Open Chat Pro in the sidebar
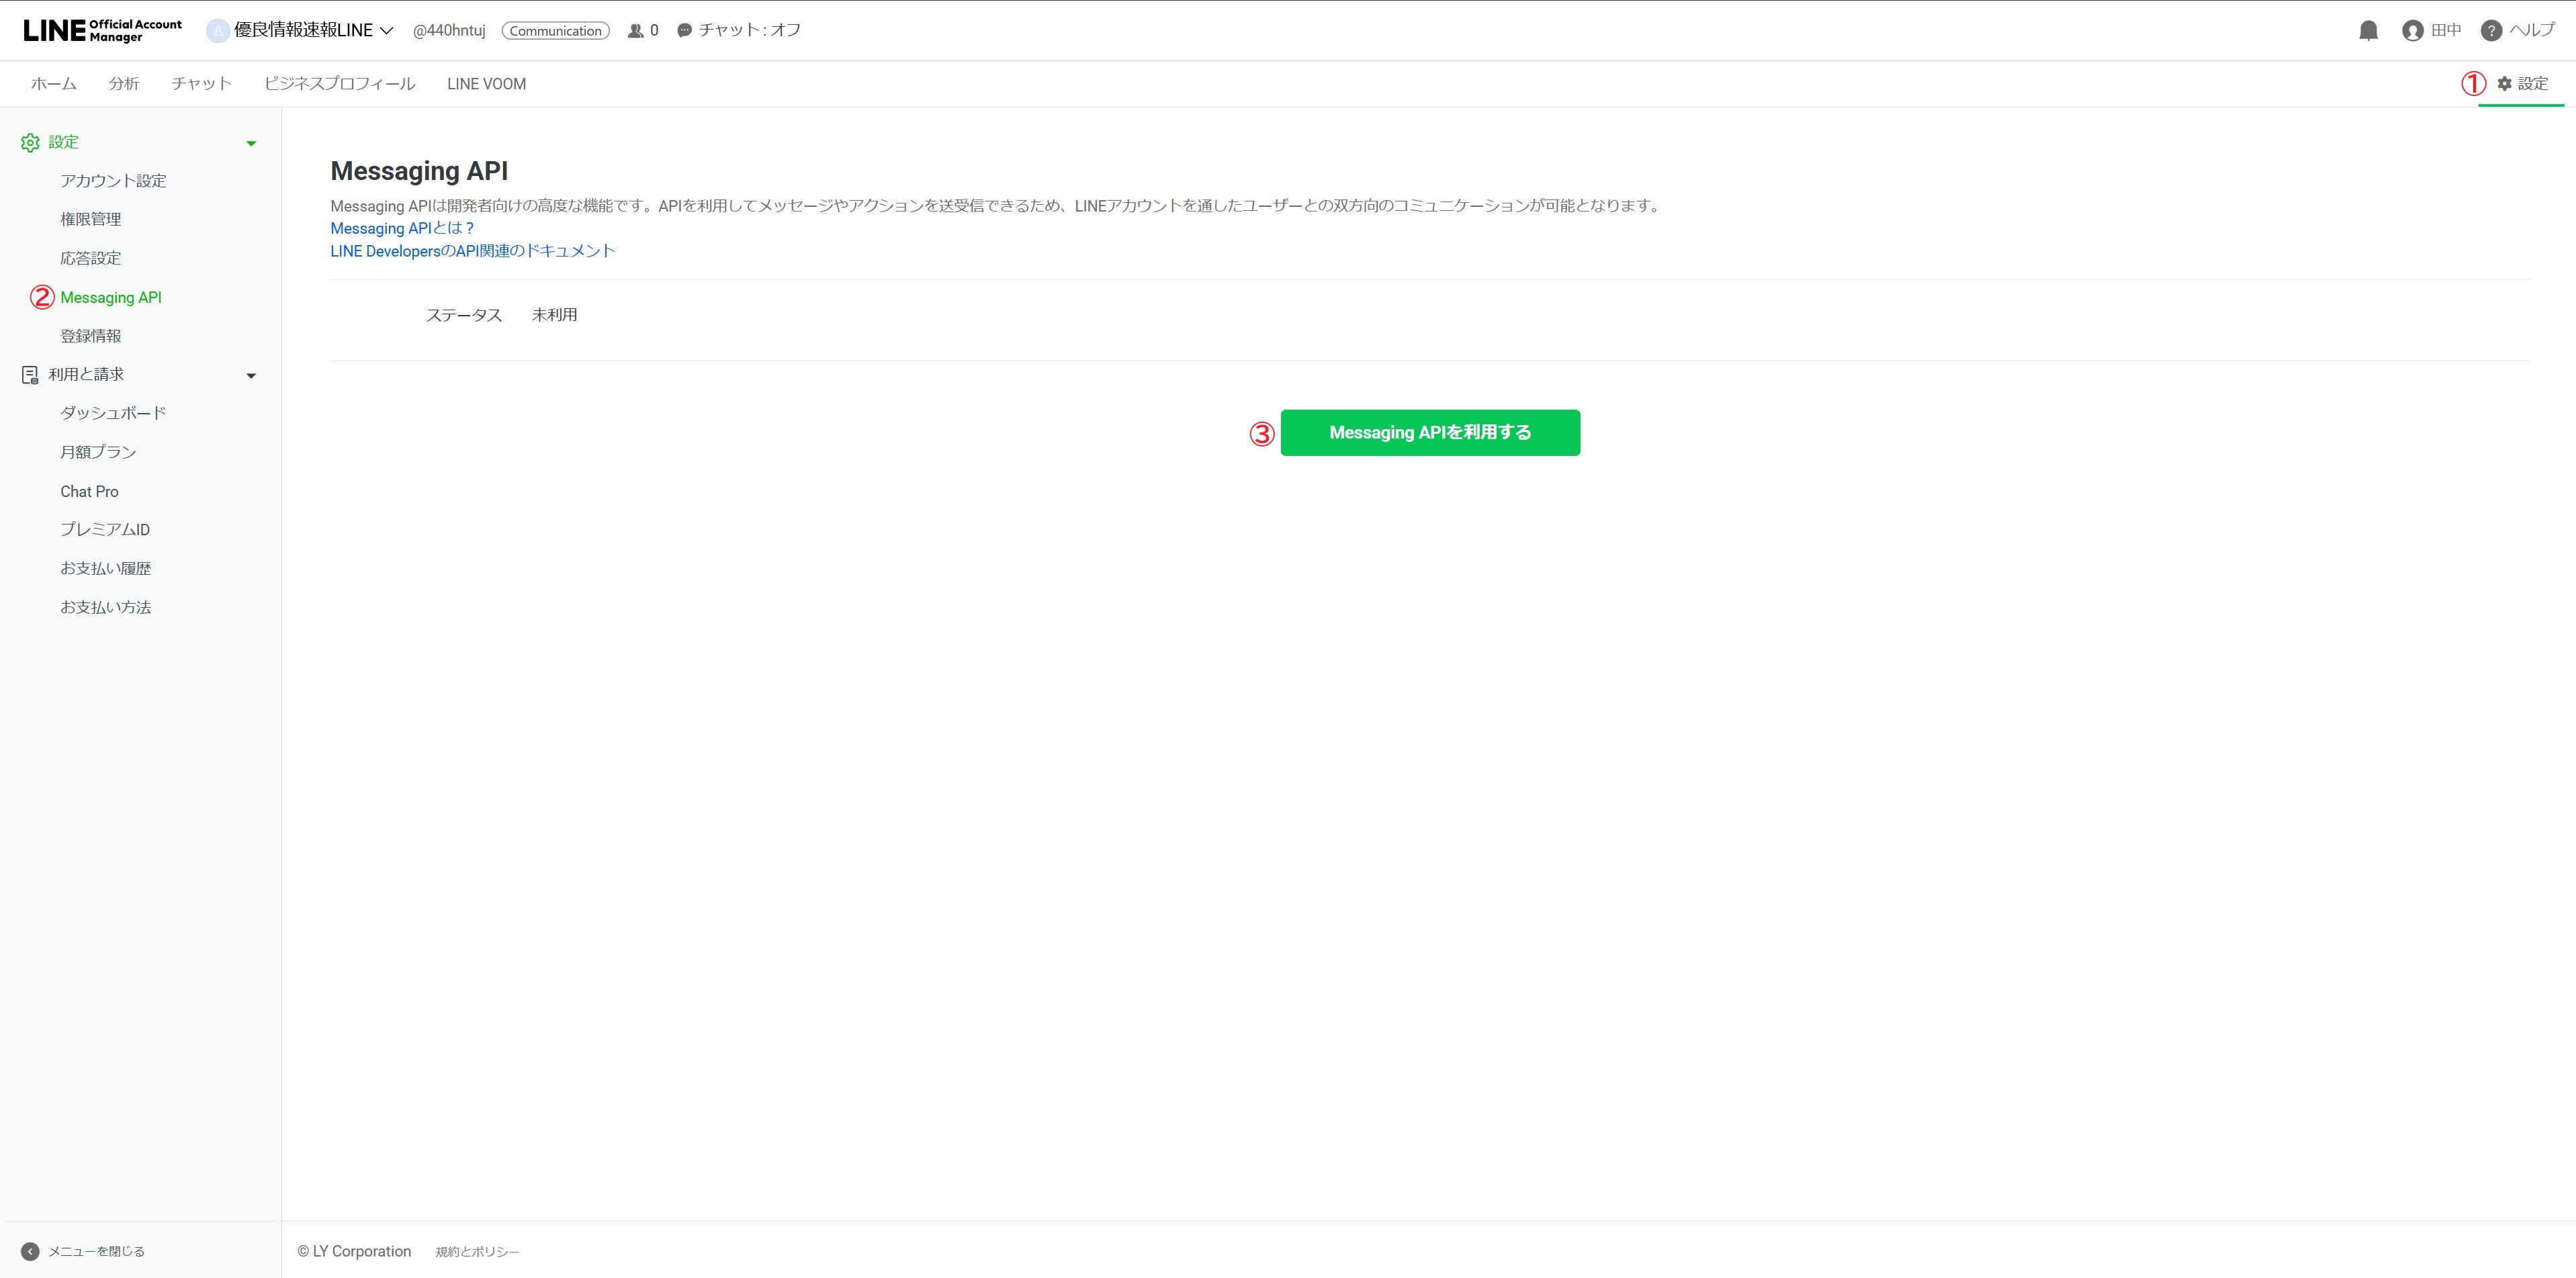The height and width of the screenshot is (1278, 2576). (89, 491)
